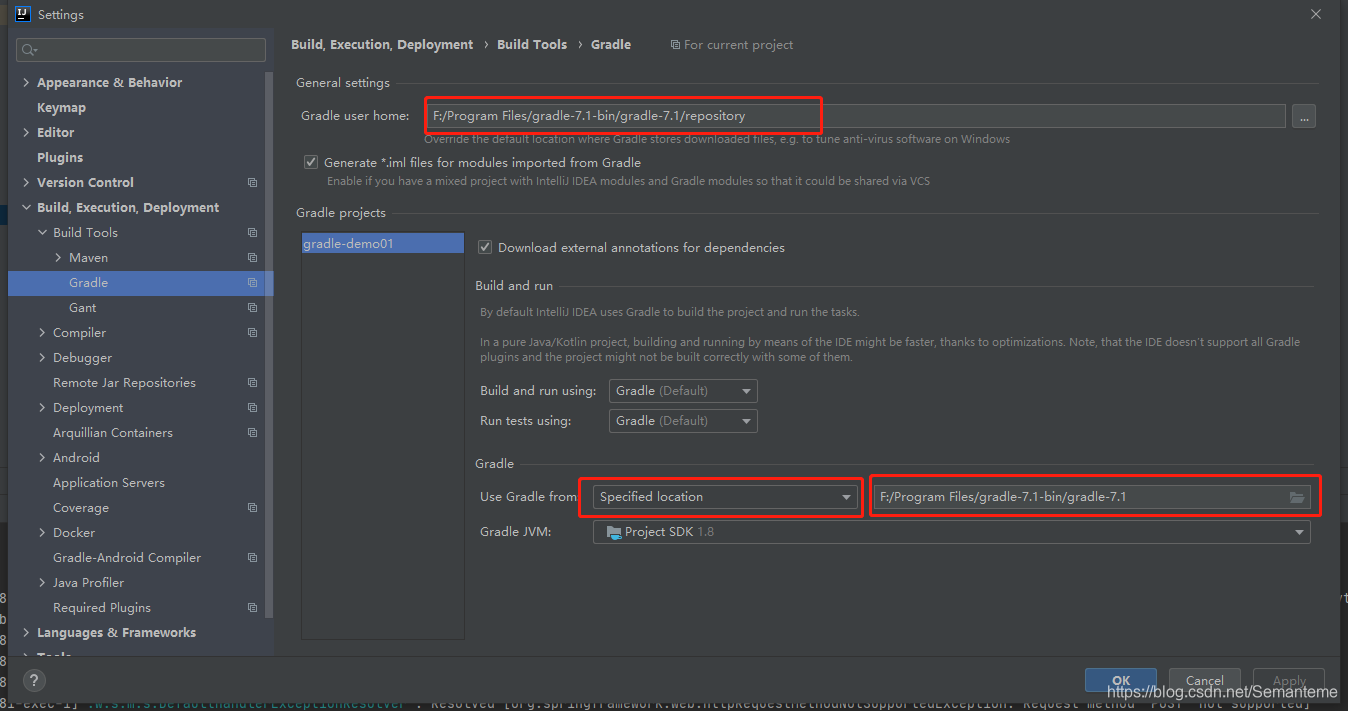1348x711 pixels.
Task: Click the project-level icon beside Maven
Action: 252,258
